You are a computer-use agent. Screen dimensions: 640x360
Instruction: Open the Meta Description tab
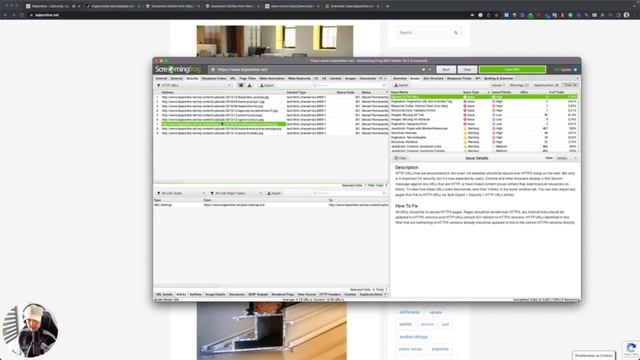[x=272, y=78]
